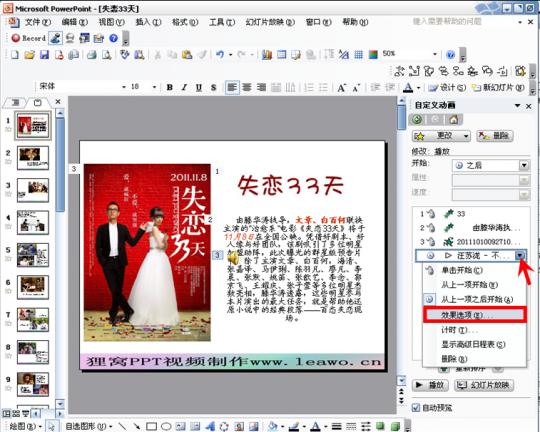Image resolution: width=540 pixels, height=432 pixels.
Task: Select 计时 from the context menu
Action: point(475,330)
